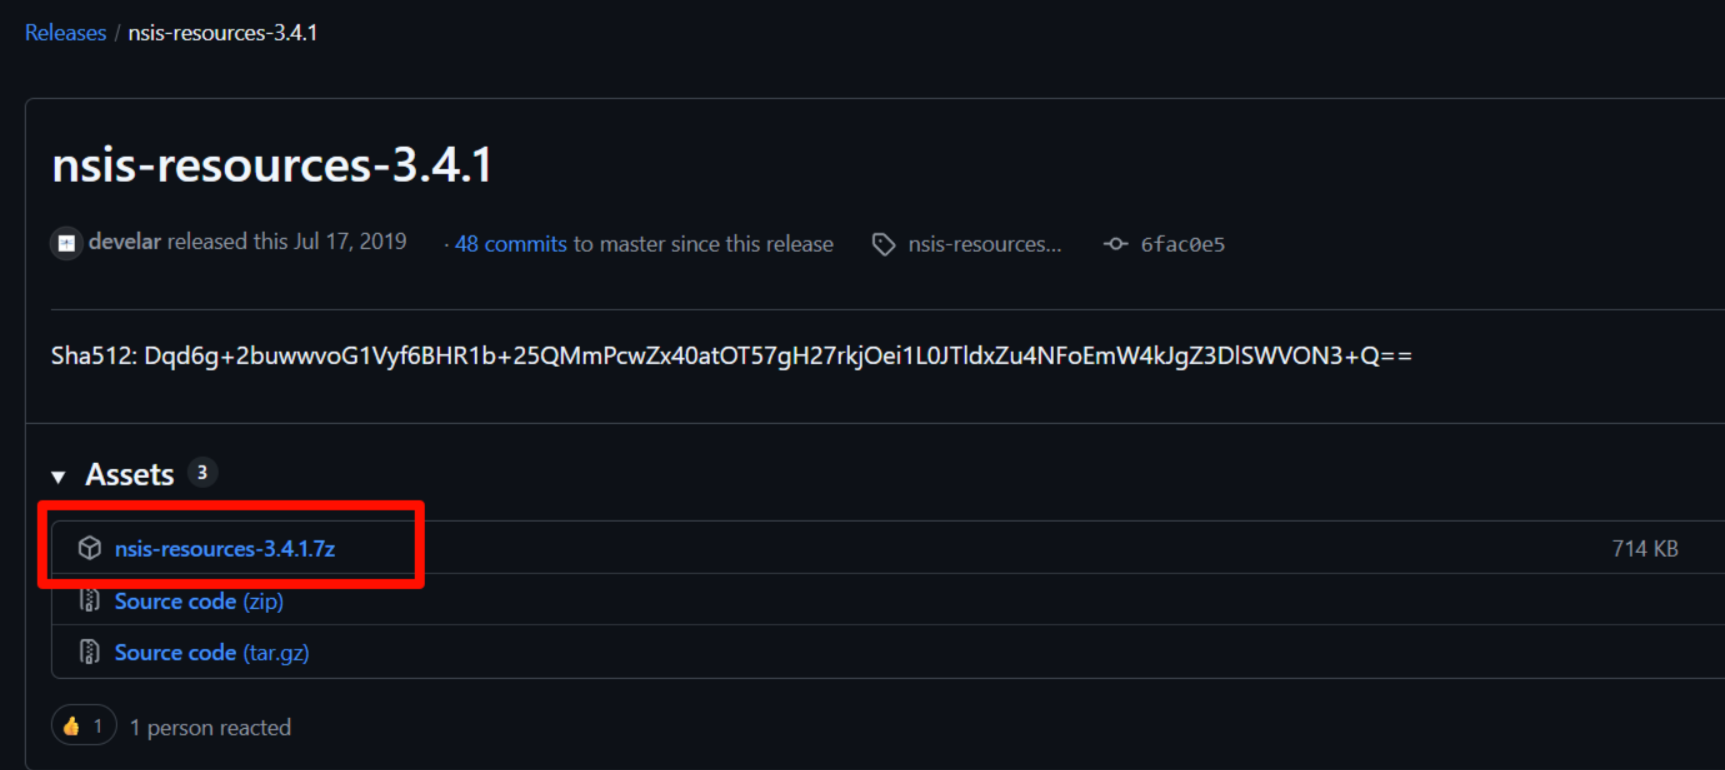Open the develar user profile link

[124, 242]
